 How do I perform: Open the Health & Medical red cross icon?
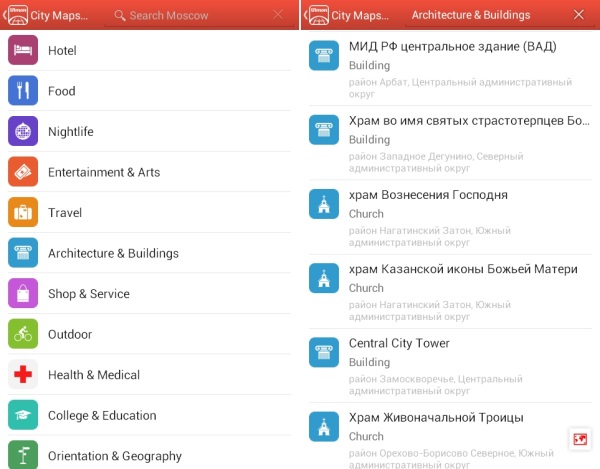[x=23, y=375]
